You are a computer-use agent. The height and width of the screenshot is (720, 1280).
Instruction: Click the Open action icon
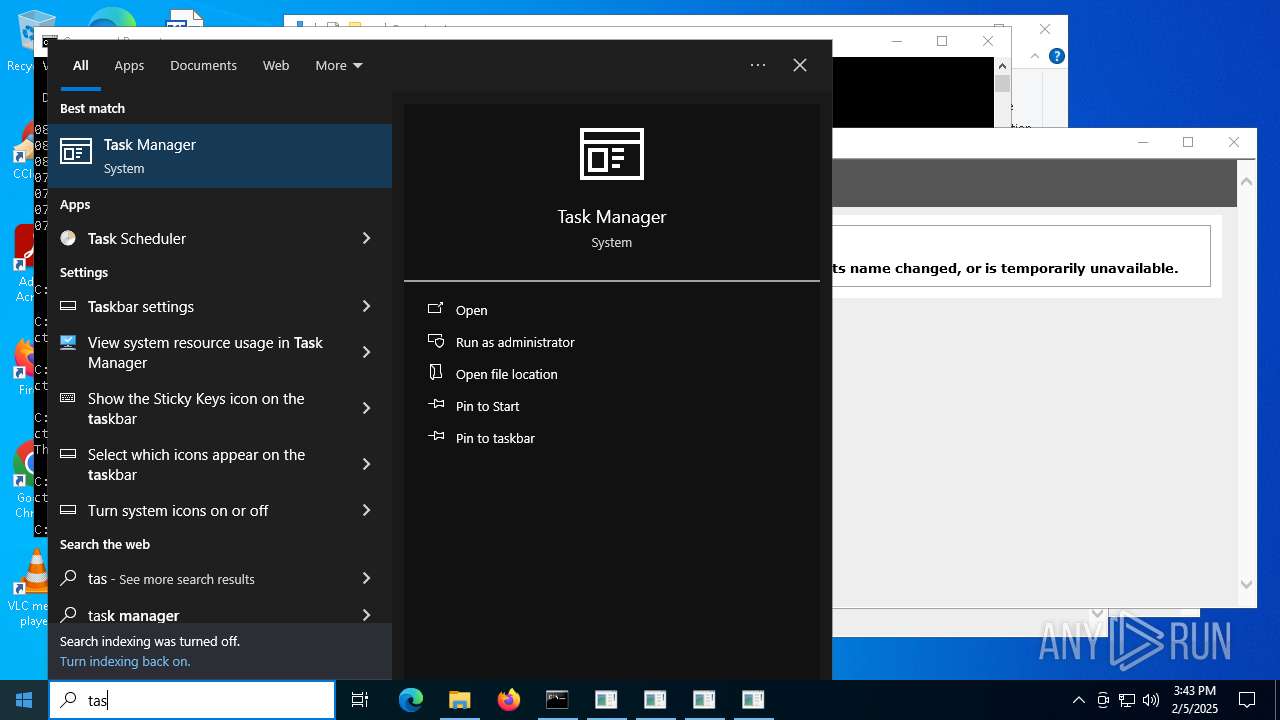tap(436, 309)
